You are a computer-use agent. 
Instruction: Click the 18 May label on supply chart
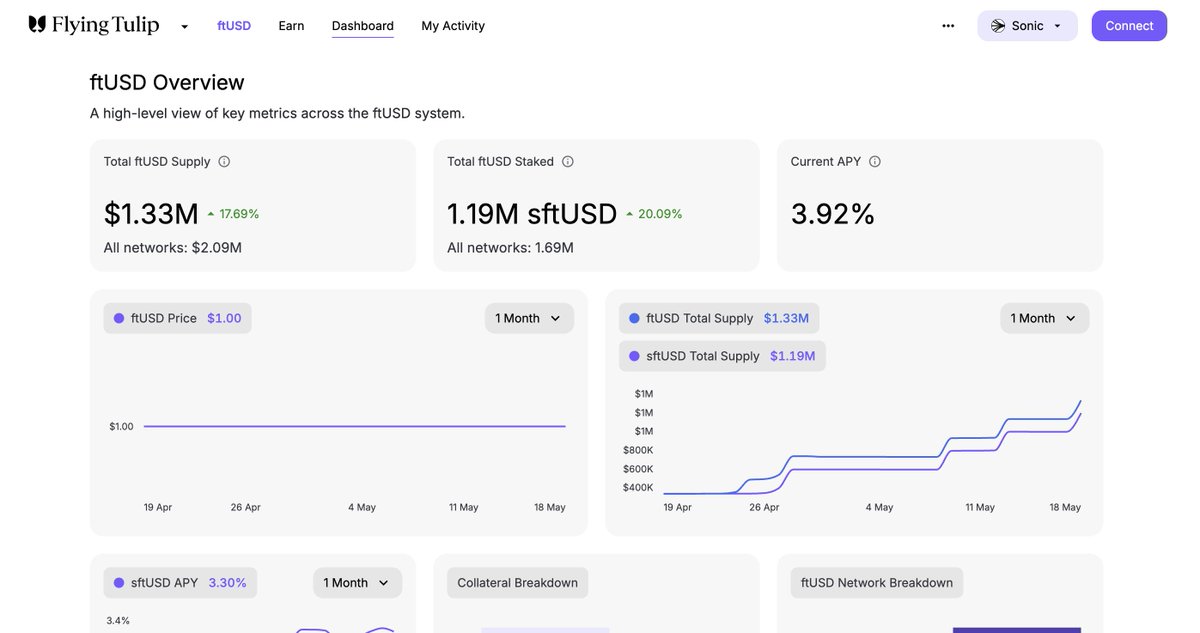(x=1065, y=508)
